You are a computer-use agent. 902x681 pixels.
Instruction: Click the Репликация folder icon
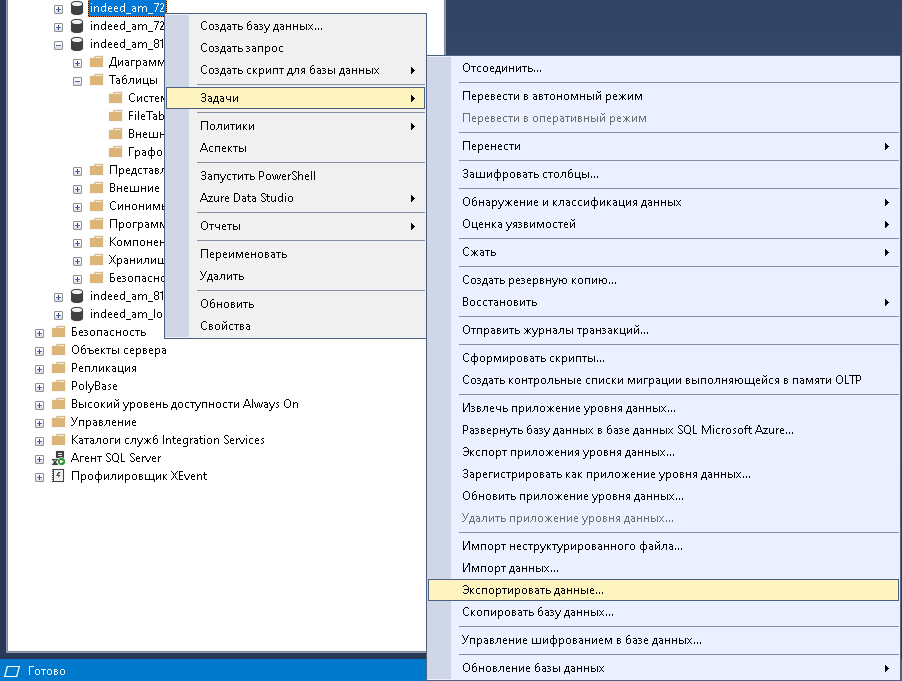[x=58, y=368]
